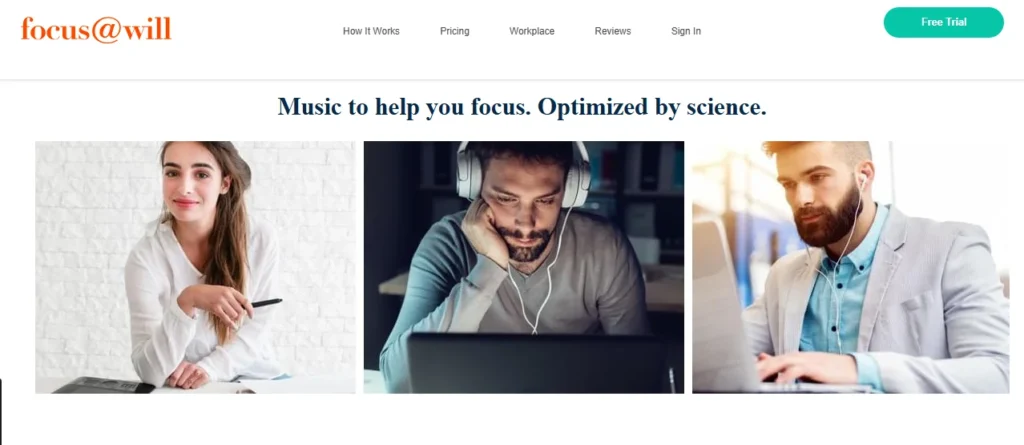Click the white earbud in the bearded man's ear
The height and width of the screenshot is (445, 1024).
point(863,179)
